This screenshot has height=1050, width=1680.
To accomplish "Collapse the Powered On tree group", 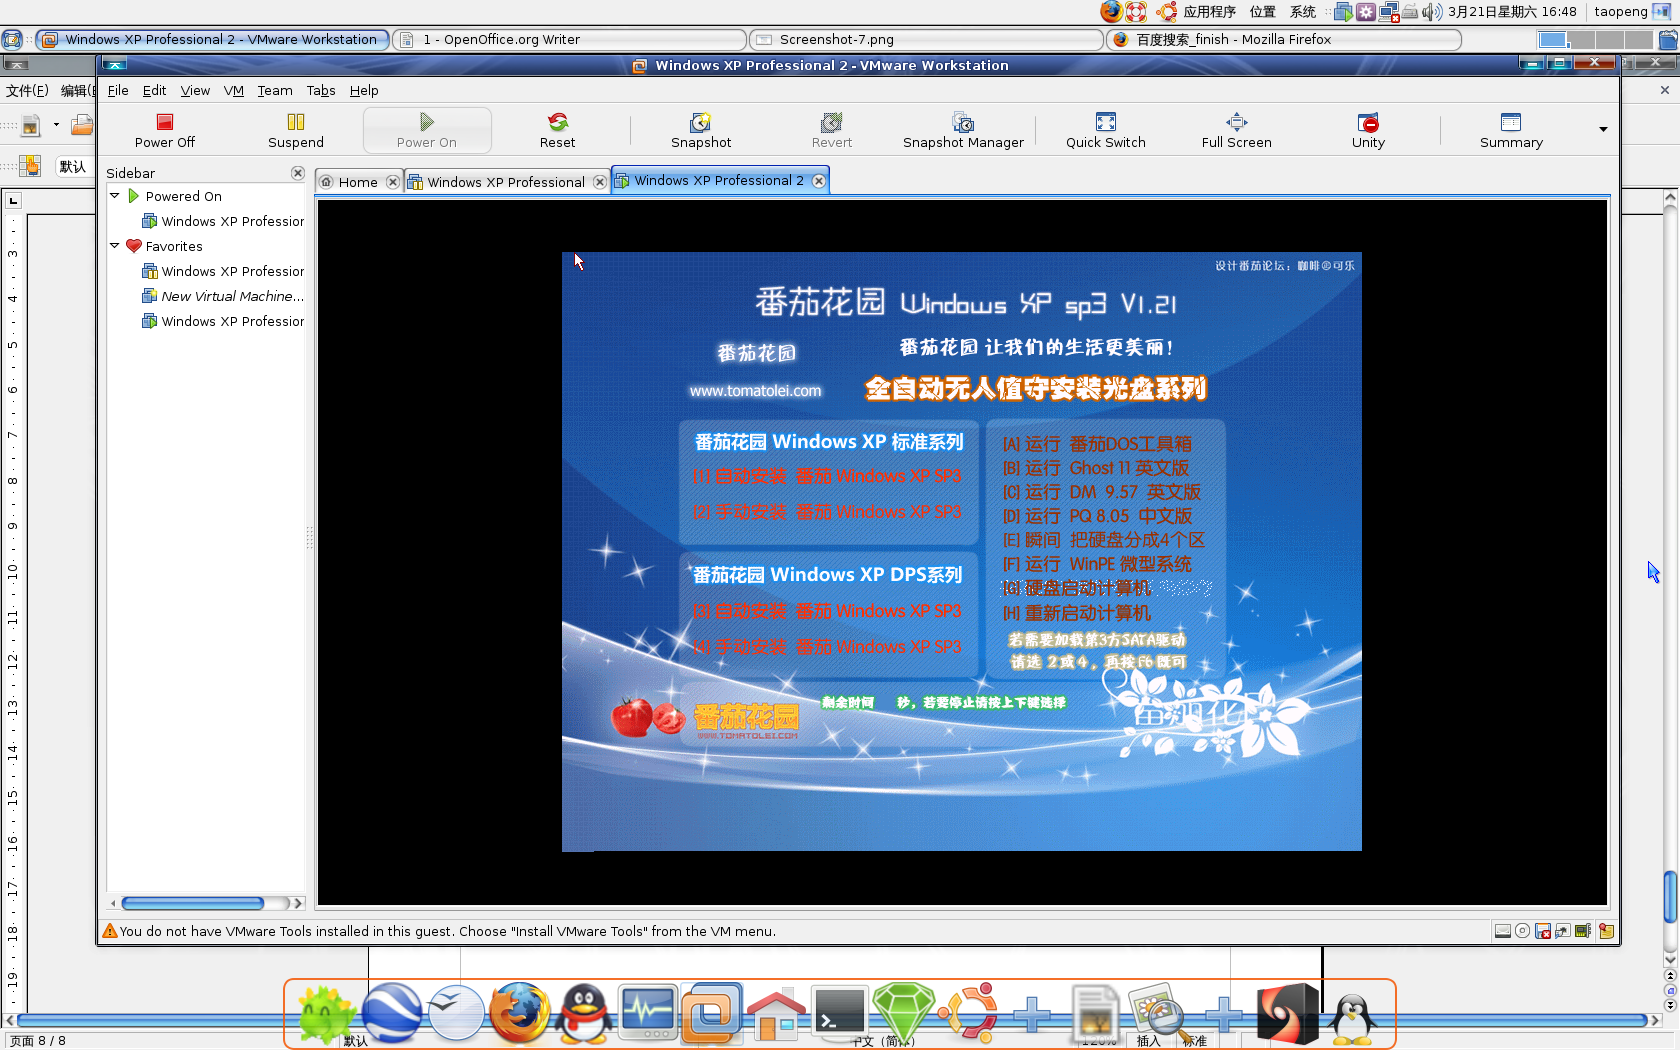I will [x=115, y=196].
